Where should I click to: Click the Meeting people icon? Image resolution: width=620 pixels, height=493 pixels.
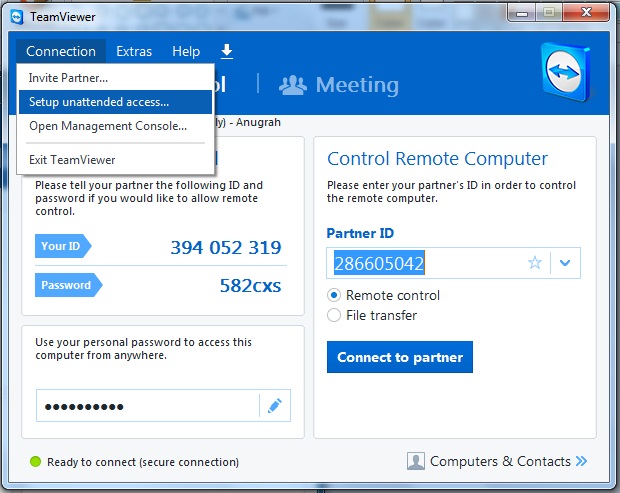pos(293,85)
